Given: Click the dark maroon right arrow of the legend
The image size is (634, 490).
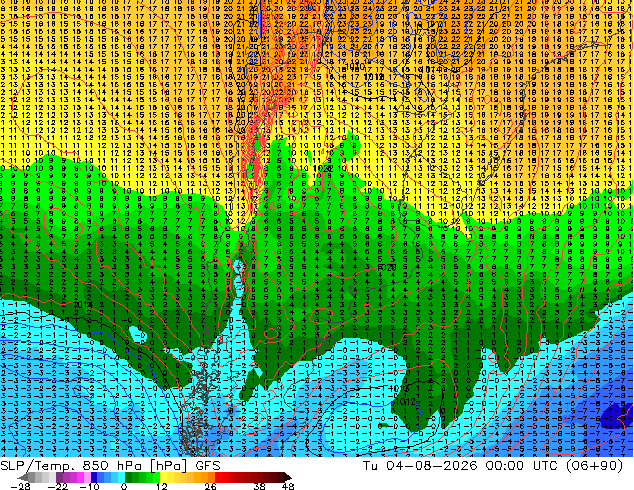Looking at the screenshot, I should coord(288,477).
